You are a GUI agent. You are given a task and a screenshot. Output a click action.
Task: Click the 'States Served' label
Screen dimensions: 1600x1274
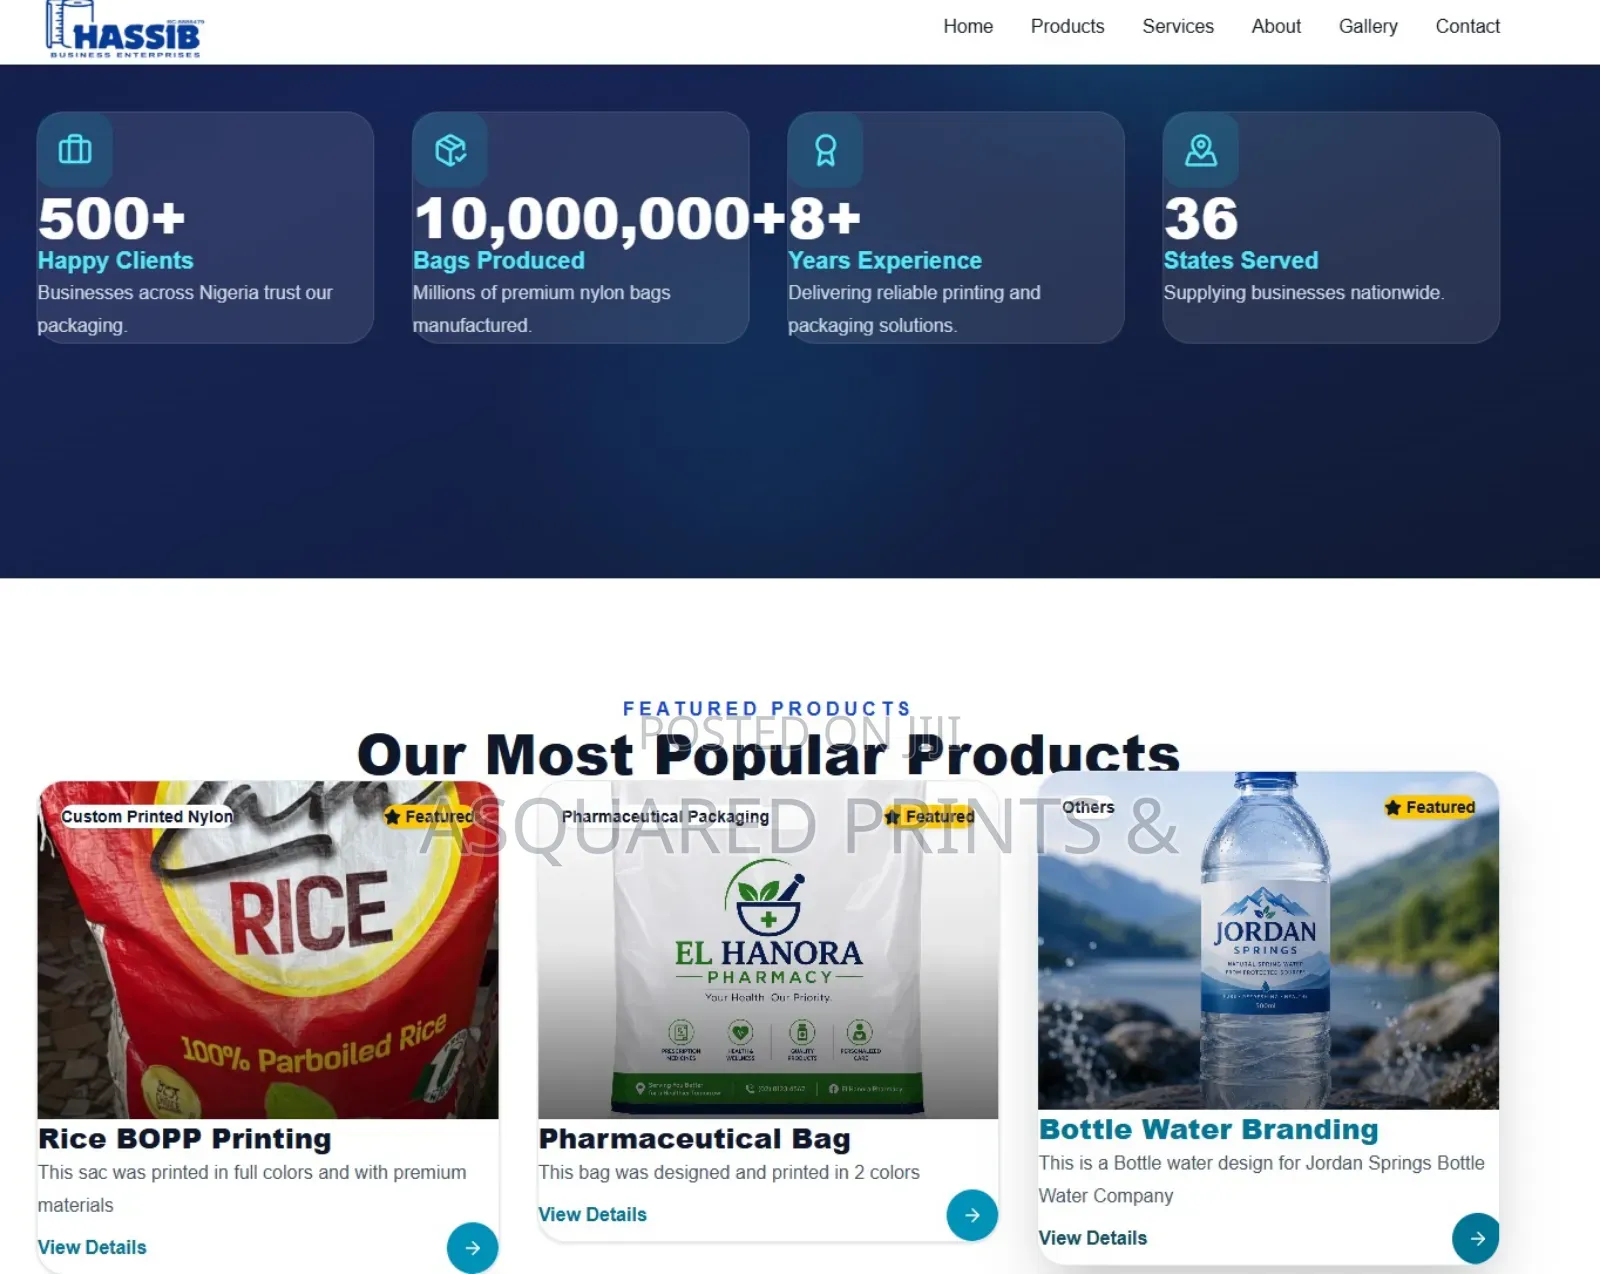(1241, 260)
